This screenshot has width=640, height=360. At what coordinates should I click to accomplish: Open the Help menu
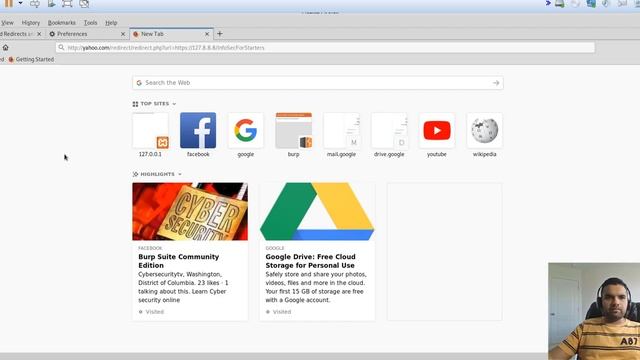click(x=111, y=23)
